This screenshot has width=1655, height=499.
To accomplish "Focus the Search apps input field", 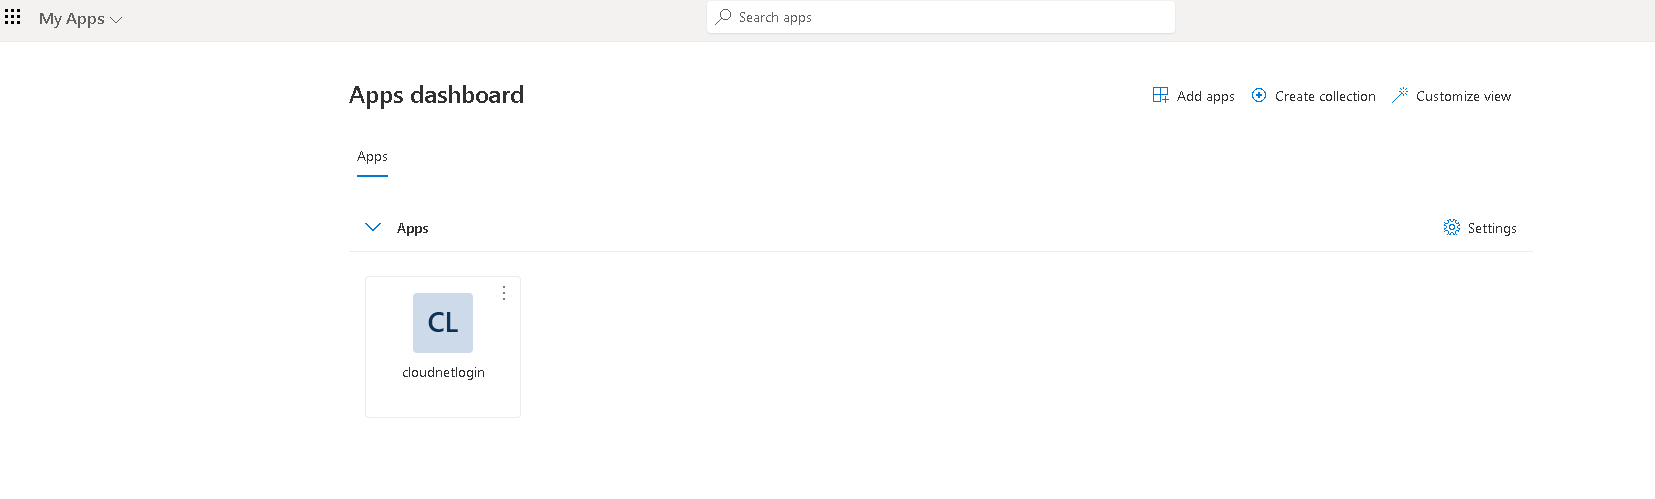I will [941, 17].
